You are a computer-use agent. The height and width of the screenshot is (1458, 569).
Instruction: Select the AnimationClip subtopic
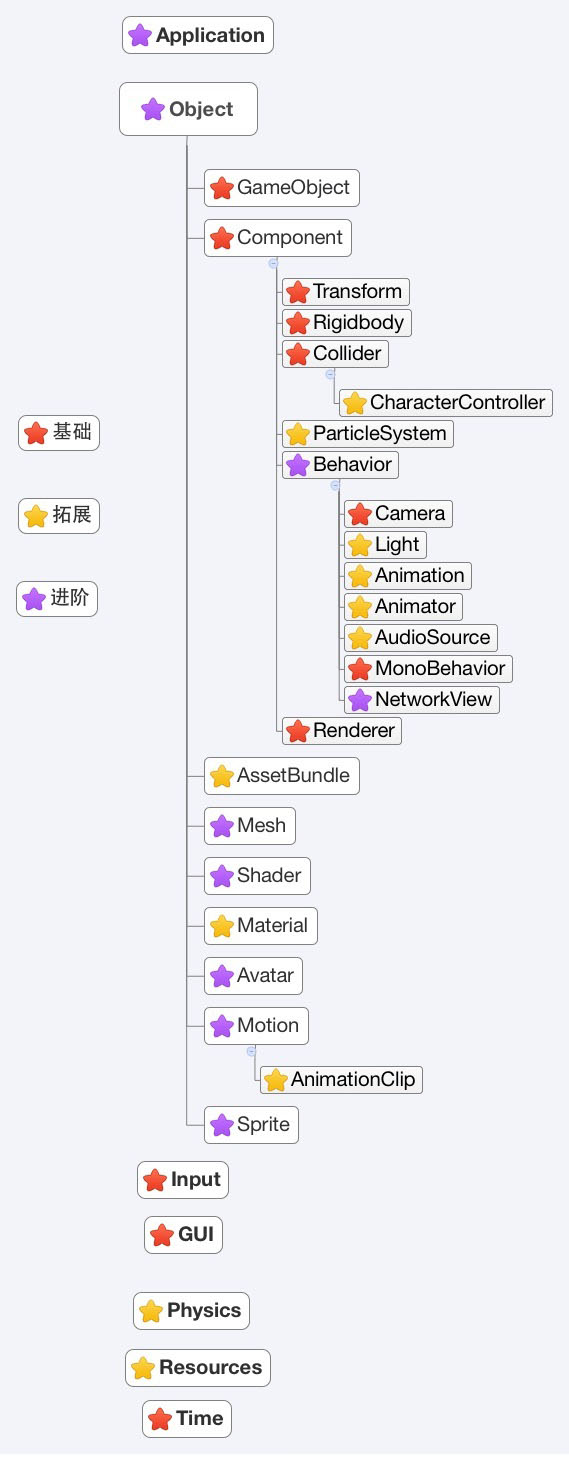pyautogui.click(x=341, y=1080)
